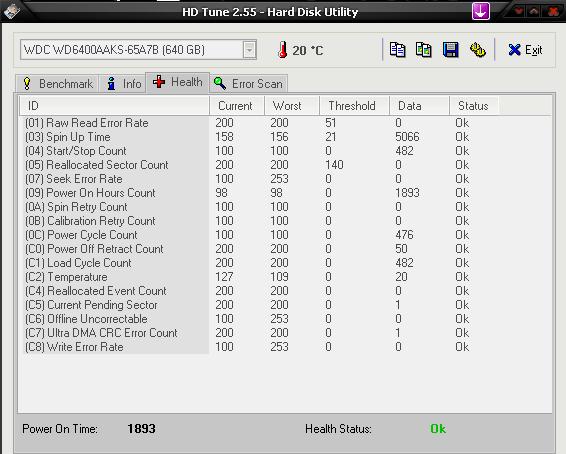Copy health info to clipboard icon

click(x=397, y=50)
